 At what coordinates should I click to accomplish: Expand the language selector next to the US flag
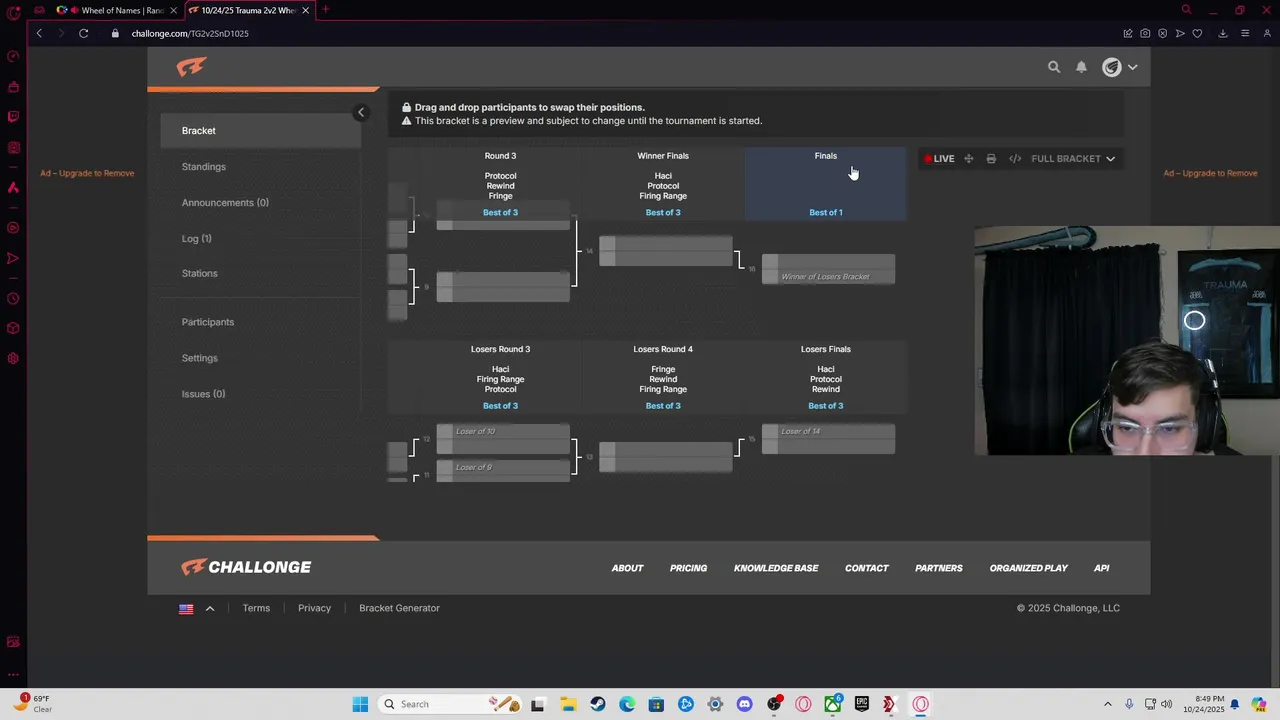[210, 608]
